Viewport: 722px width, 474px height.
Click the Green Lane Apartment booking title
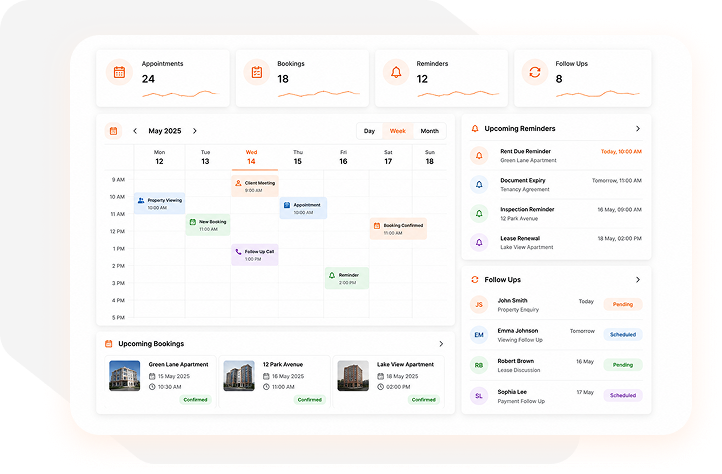(179, 364)
